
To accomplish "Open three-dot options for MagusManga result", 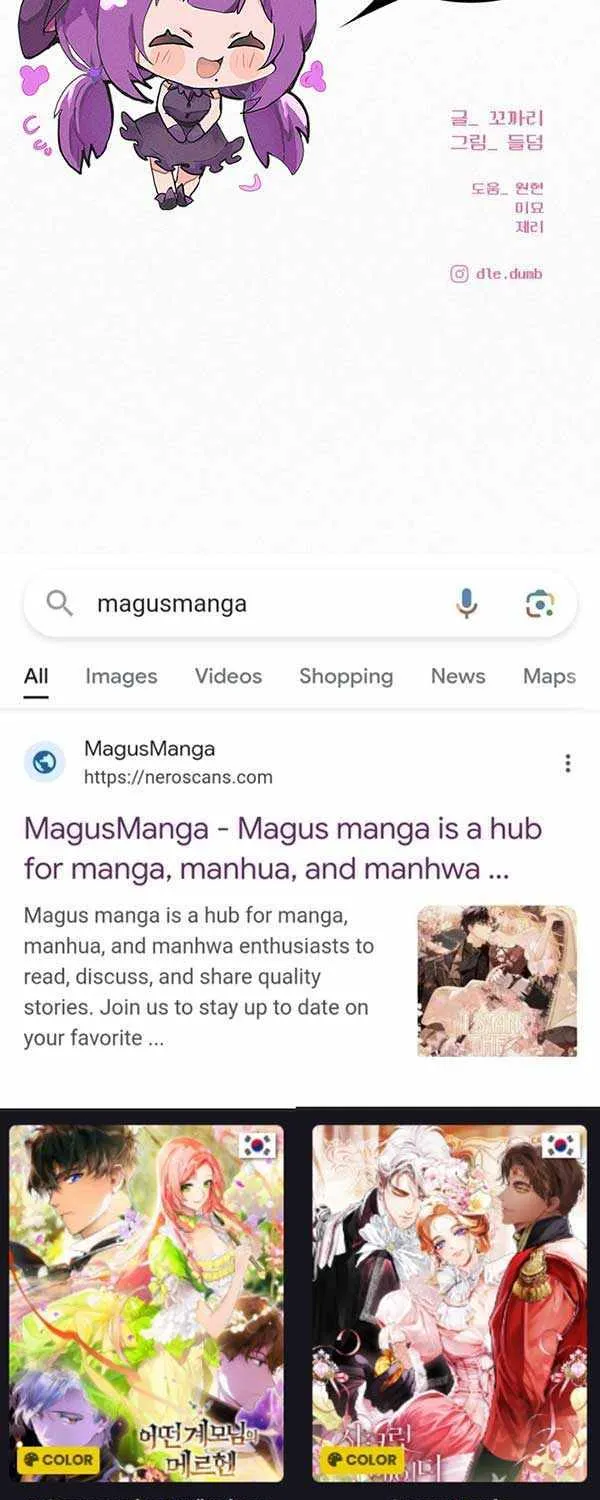I will pyautogui.click(x=568, y=763).
